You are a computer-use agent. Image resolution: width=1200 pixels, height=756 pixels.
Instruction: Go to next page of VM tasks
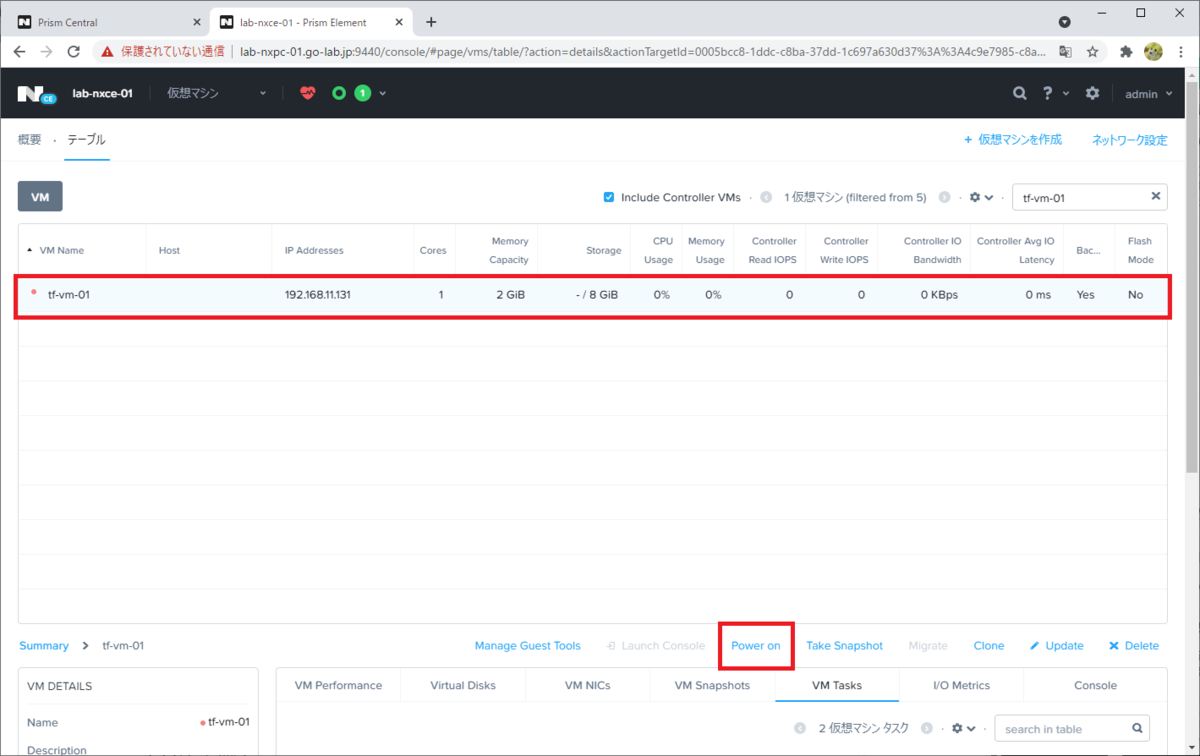927,729
